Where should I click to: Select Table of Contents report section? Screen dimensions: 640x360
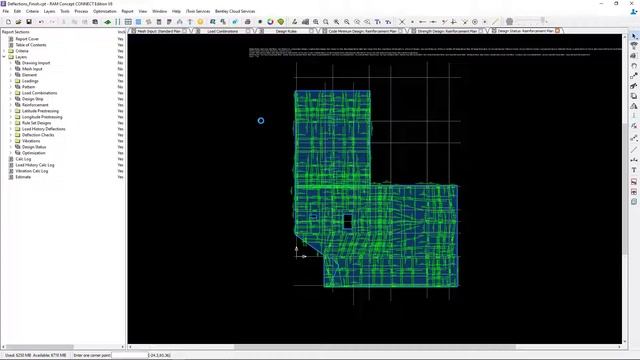31,45
